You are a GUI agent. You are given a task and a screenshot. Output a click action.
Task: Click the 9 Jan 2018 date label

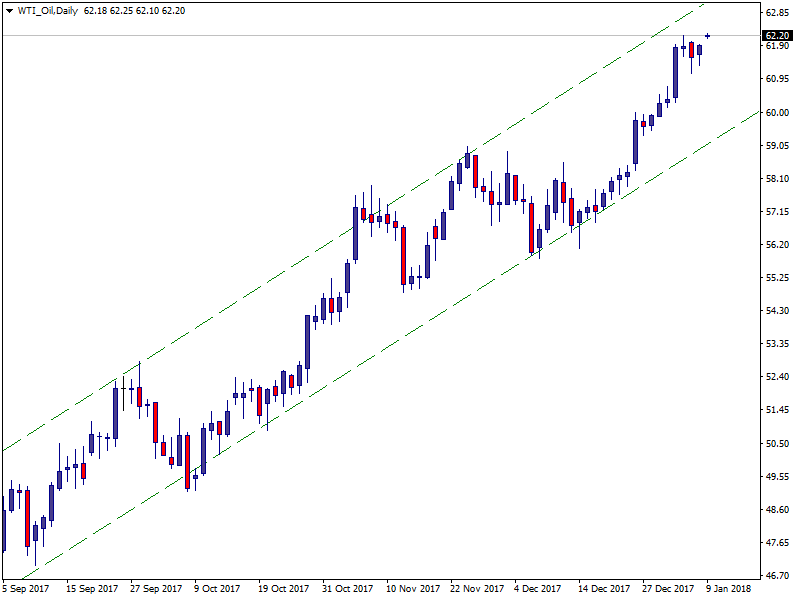[729, 589]
